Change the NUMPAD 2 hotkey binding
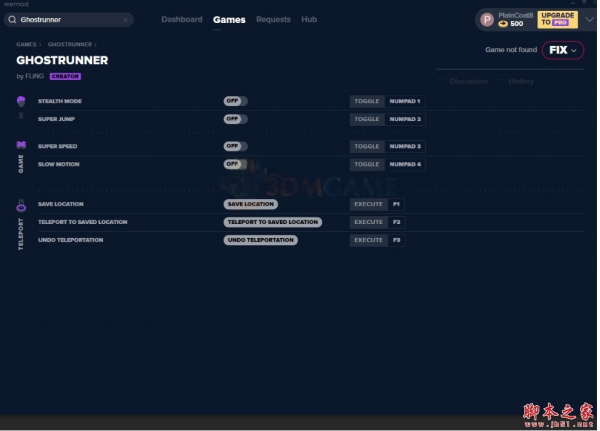Image resolution: width=600 pixels, height=431 pixels. (x=405, y=119)
